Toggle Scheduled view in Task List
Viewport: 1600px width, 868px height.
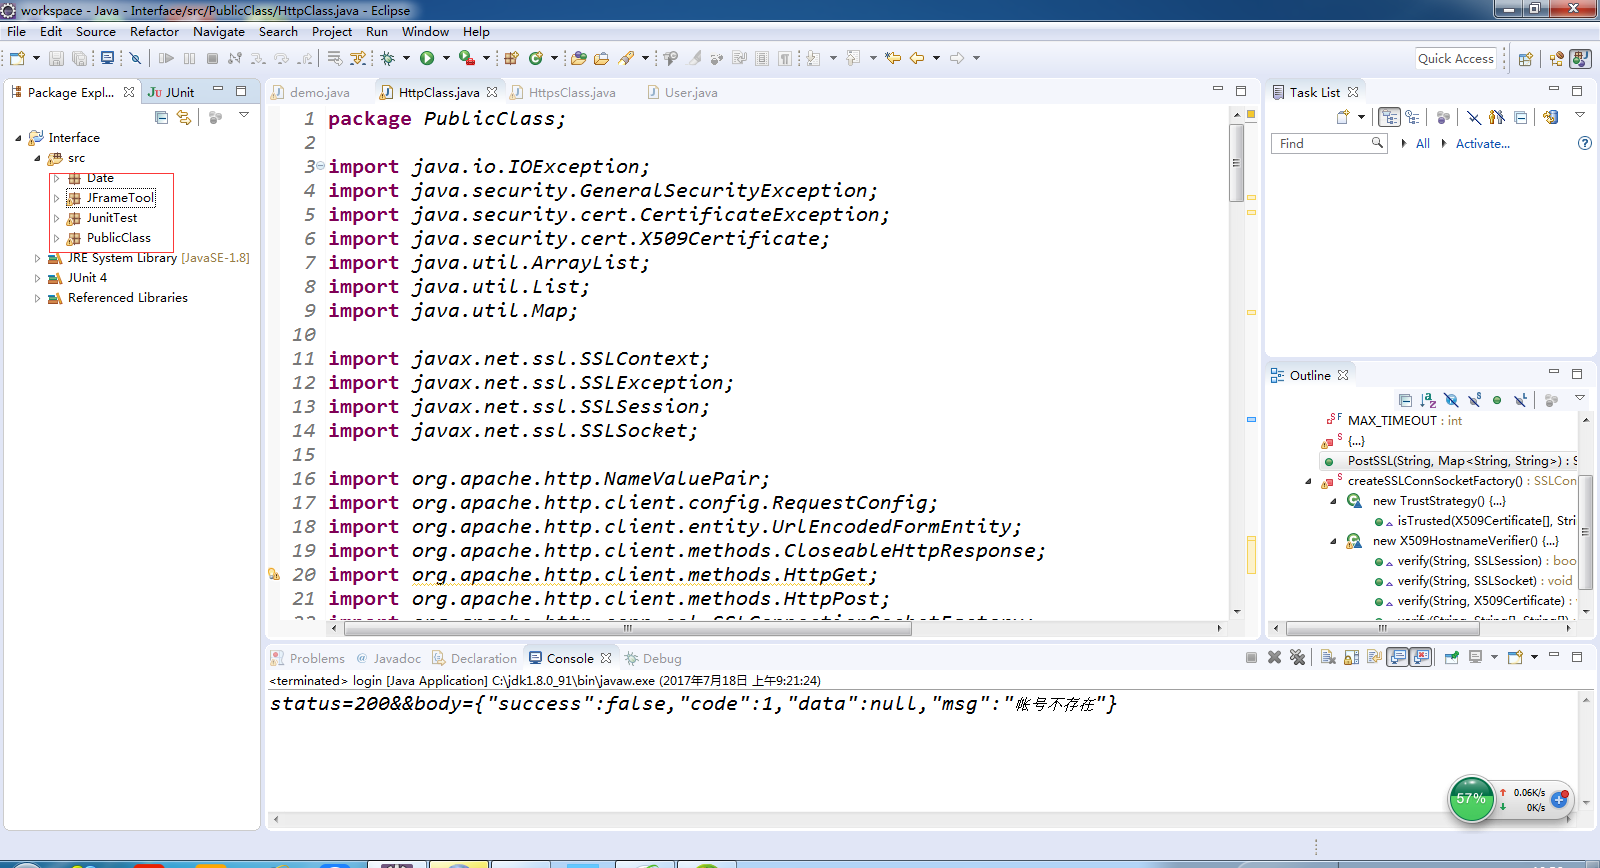coord(1412,117)
